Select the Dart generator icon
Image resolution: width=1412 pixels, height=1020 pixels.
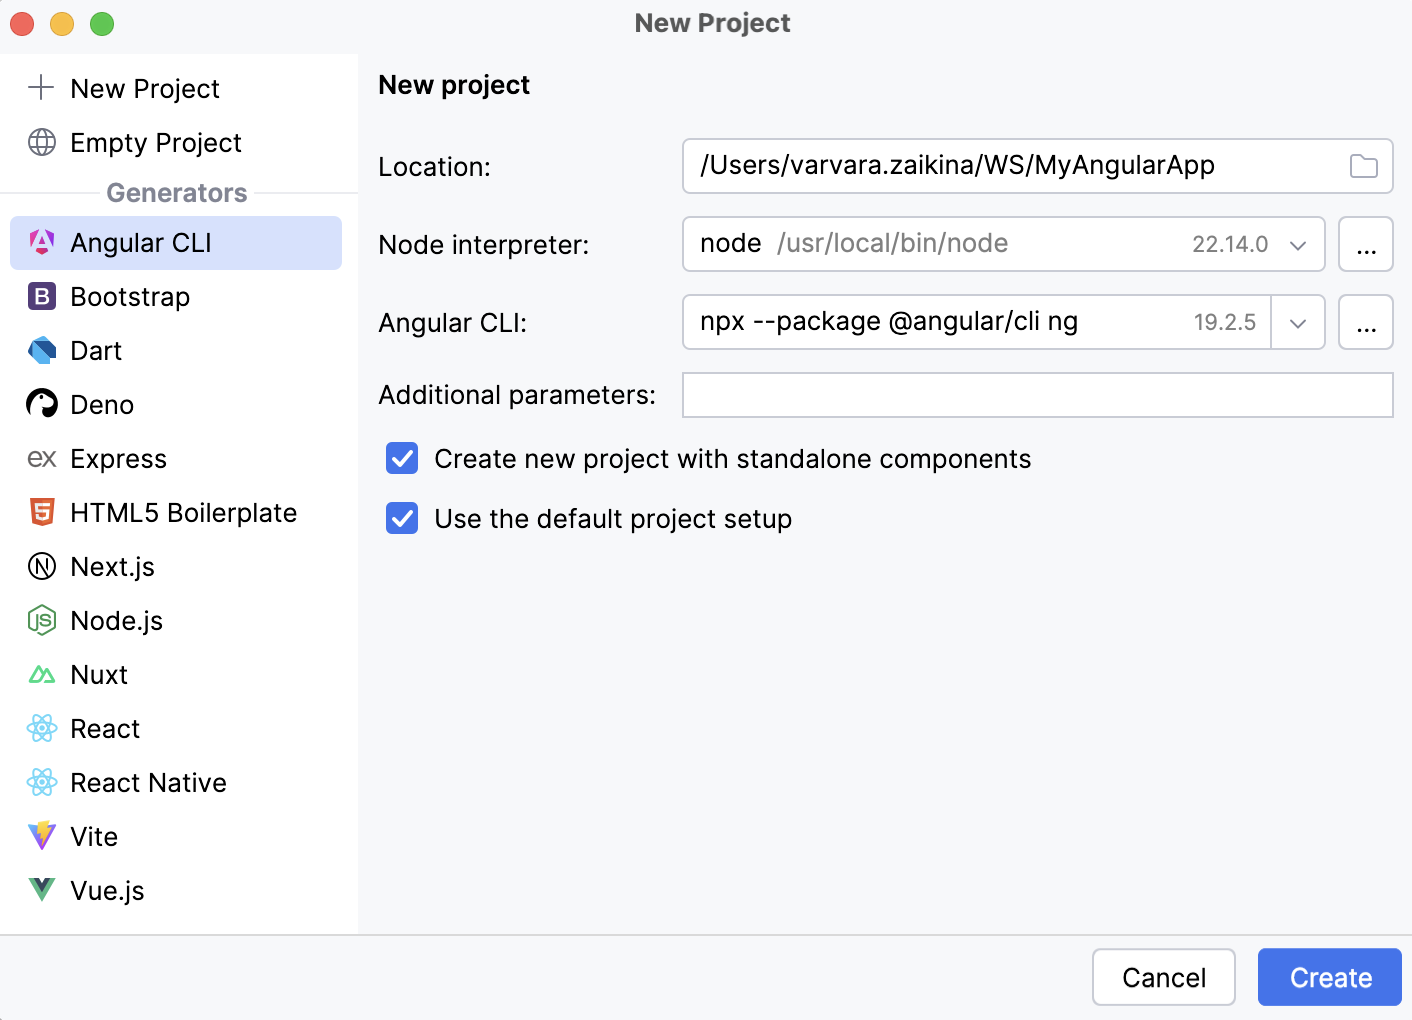click(41, 350)
